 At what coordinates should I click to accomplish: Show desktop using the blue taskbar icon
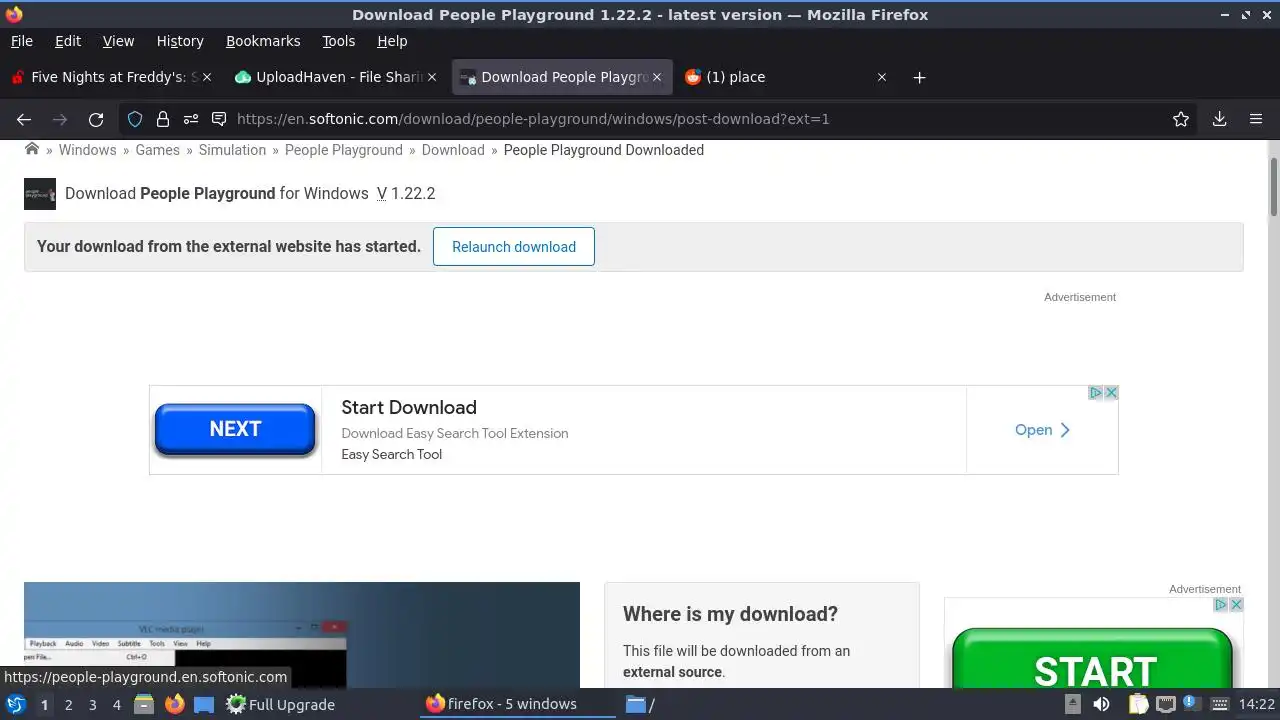point(204,704)
